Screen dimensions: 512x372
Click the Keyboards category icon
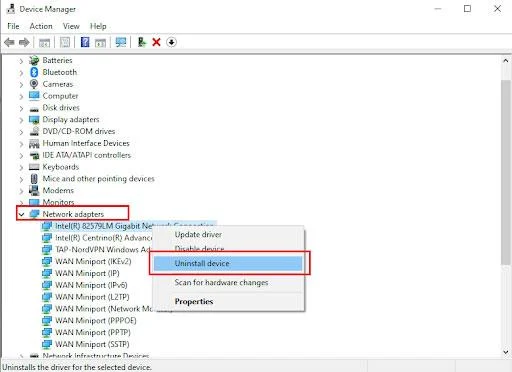point(34,167)
